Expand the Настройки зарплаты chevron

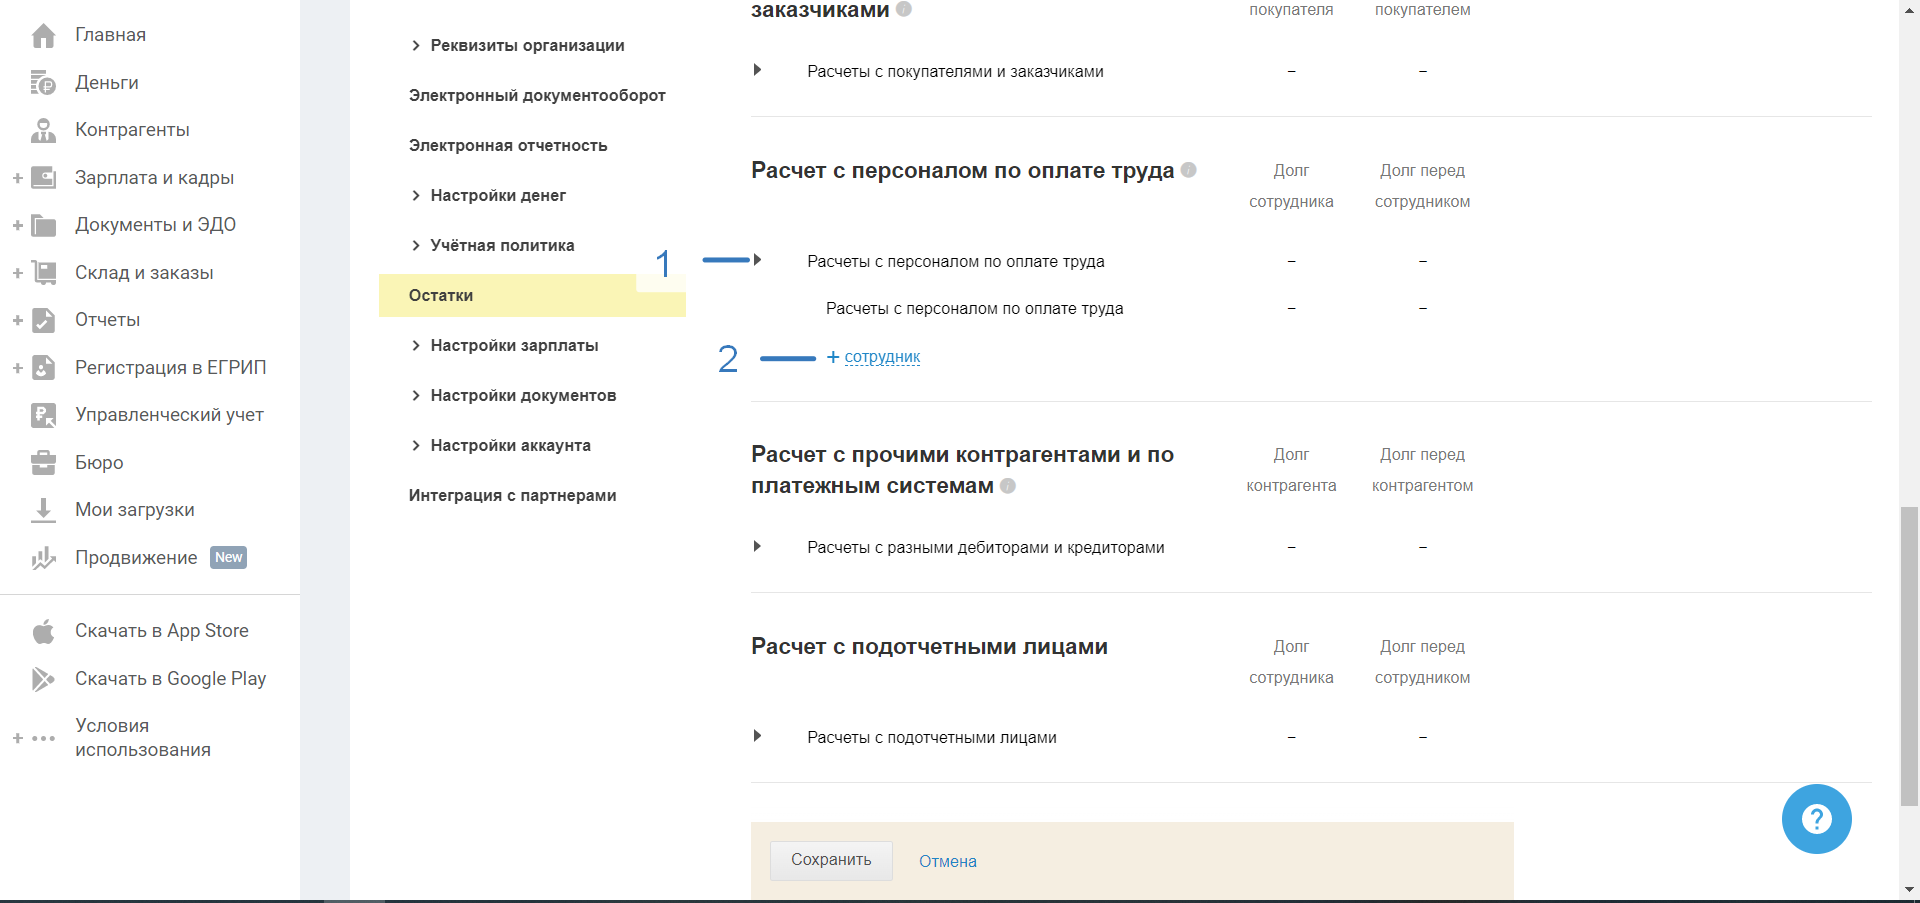tap(416, 345)
